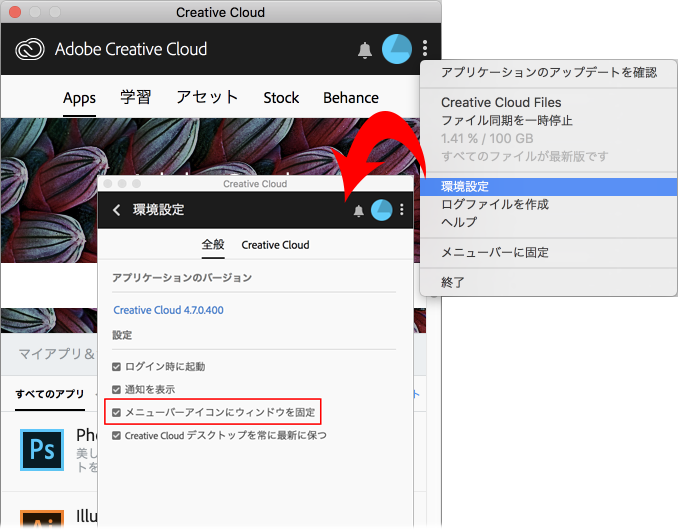
Task: Choose ヘルプ menu item
Action: (549, 222)
